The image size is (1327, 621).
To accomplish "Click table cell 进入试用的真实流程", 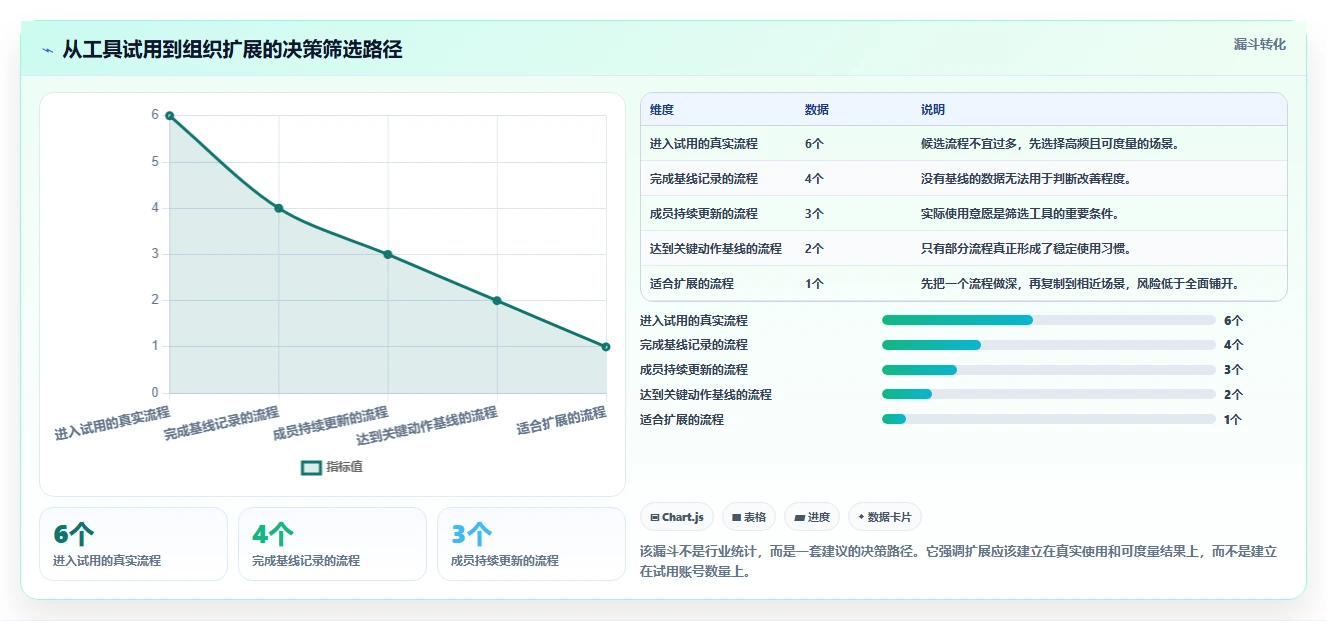I will point(704,144).
